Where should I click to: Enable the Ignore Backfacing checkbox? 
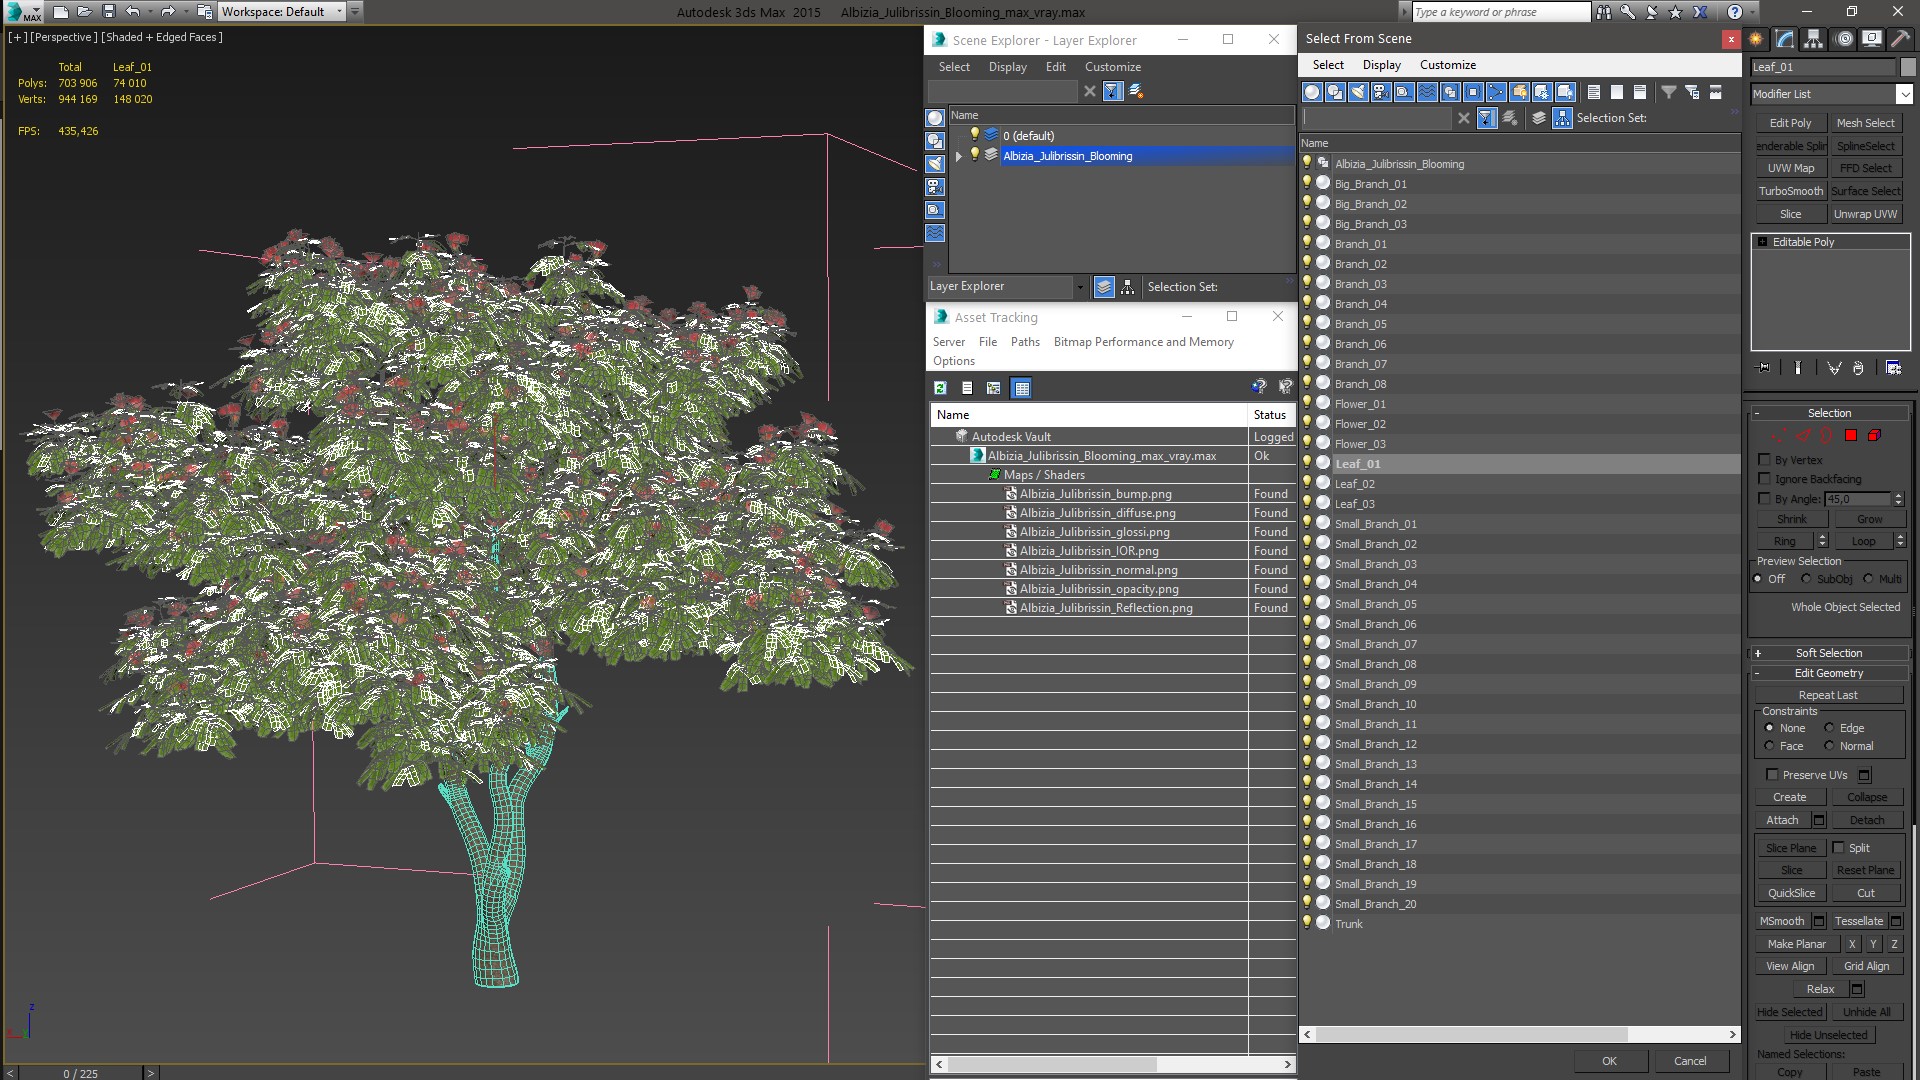click(x=1765, y=479)
